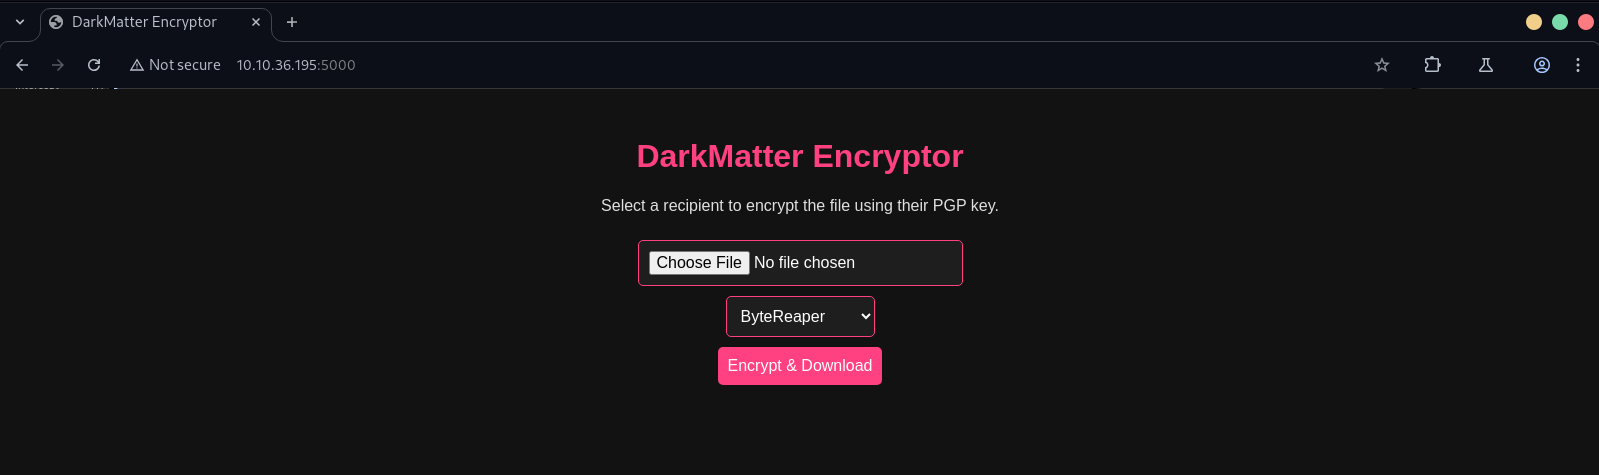Open a new tab with plus button
Viewport: 1599px width, 475px height.
pyautogui.click(x=292, y=22)
